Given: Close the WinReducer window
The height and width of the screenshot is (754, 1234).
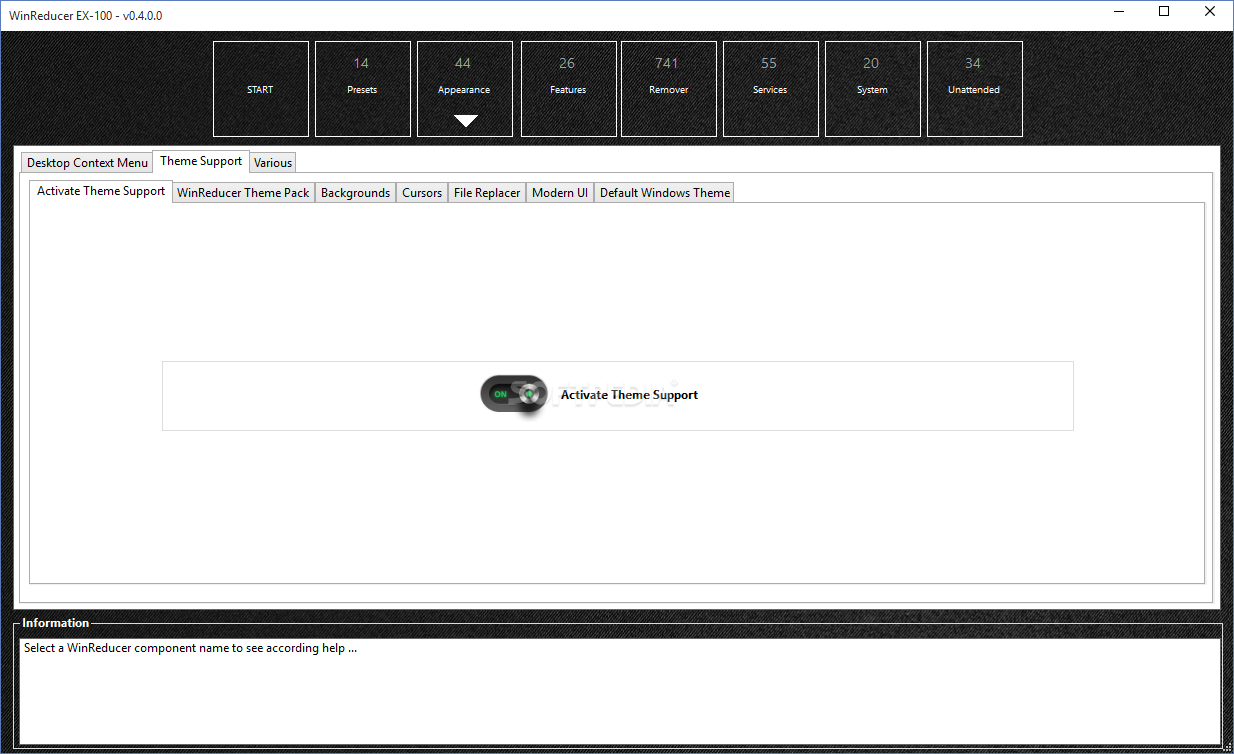Looking at the screenshot, I should point(1210,12).
